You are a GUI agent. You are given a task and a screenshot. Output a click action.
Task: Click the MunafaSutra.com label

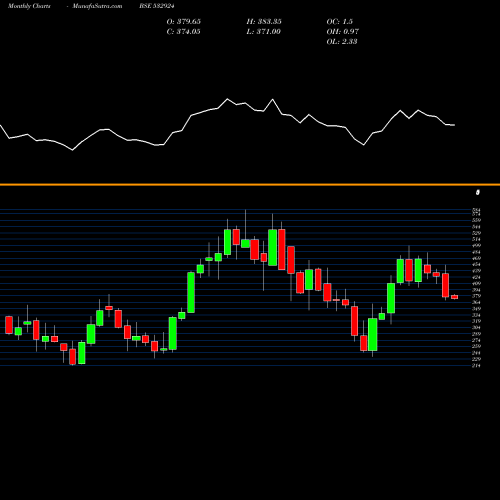coord(97,6)
